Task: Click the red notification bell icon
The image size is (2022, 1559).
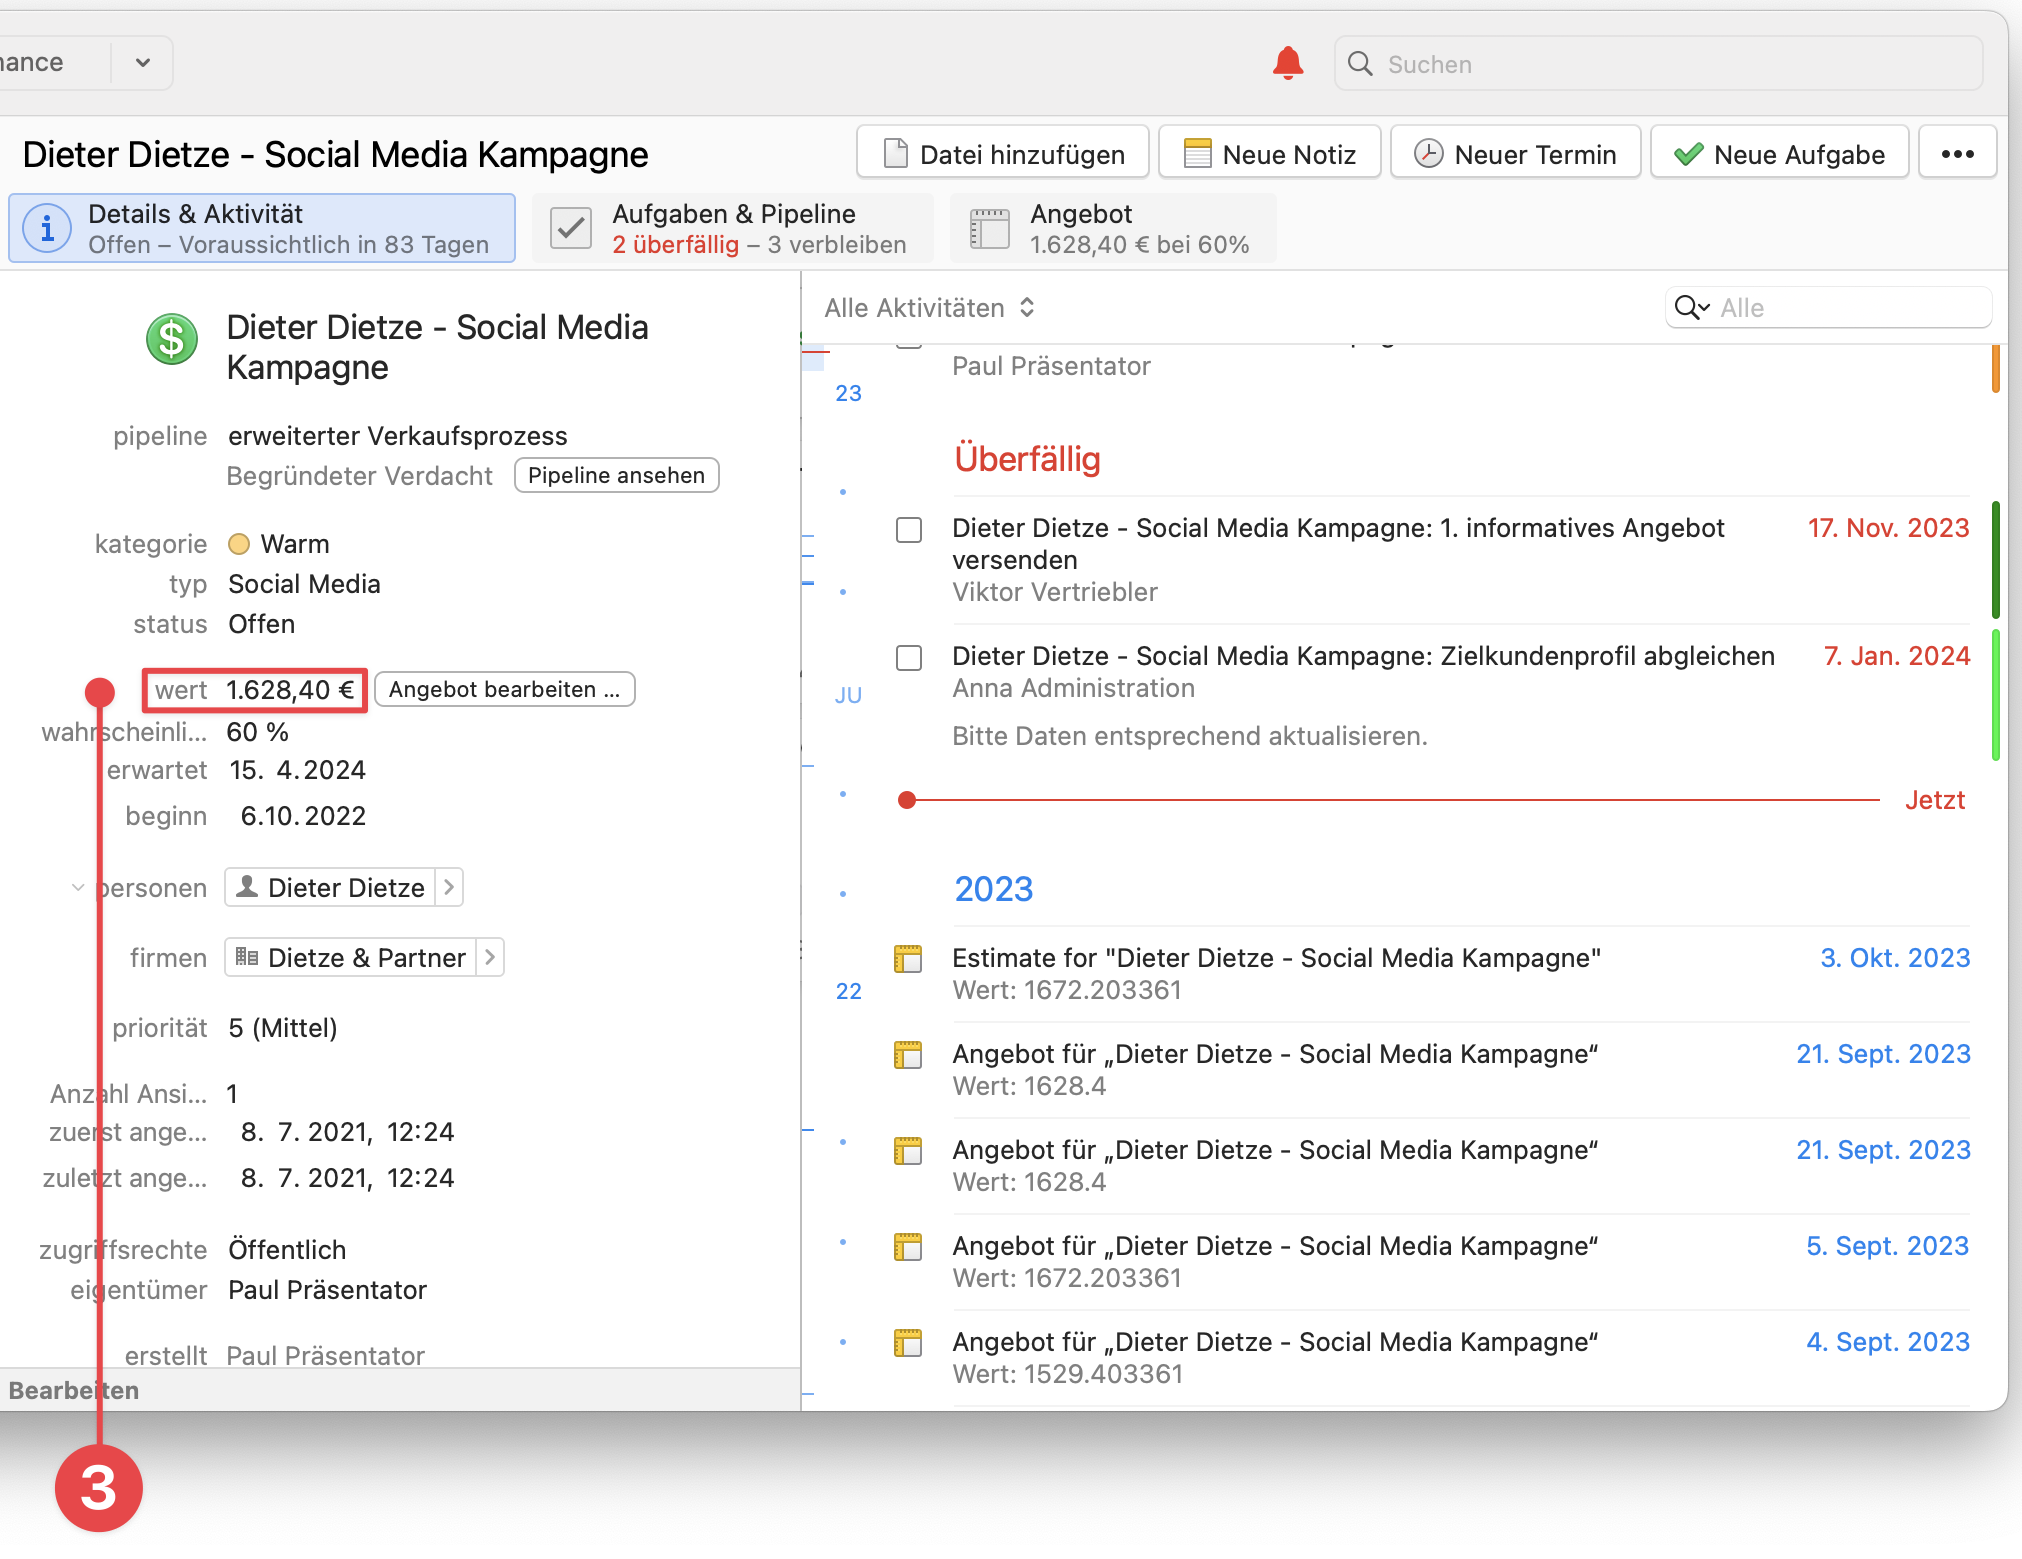Action: click(x=1287, y=64)
